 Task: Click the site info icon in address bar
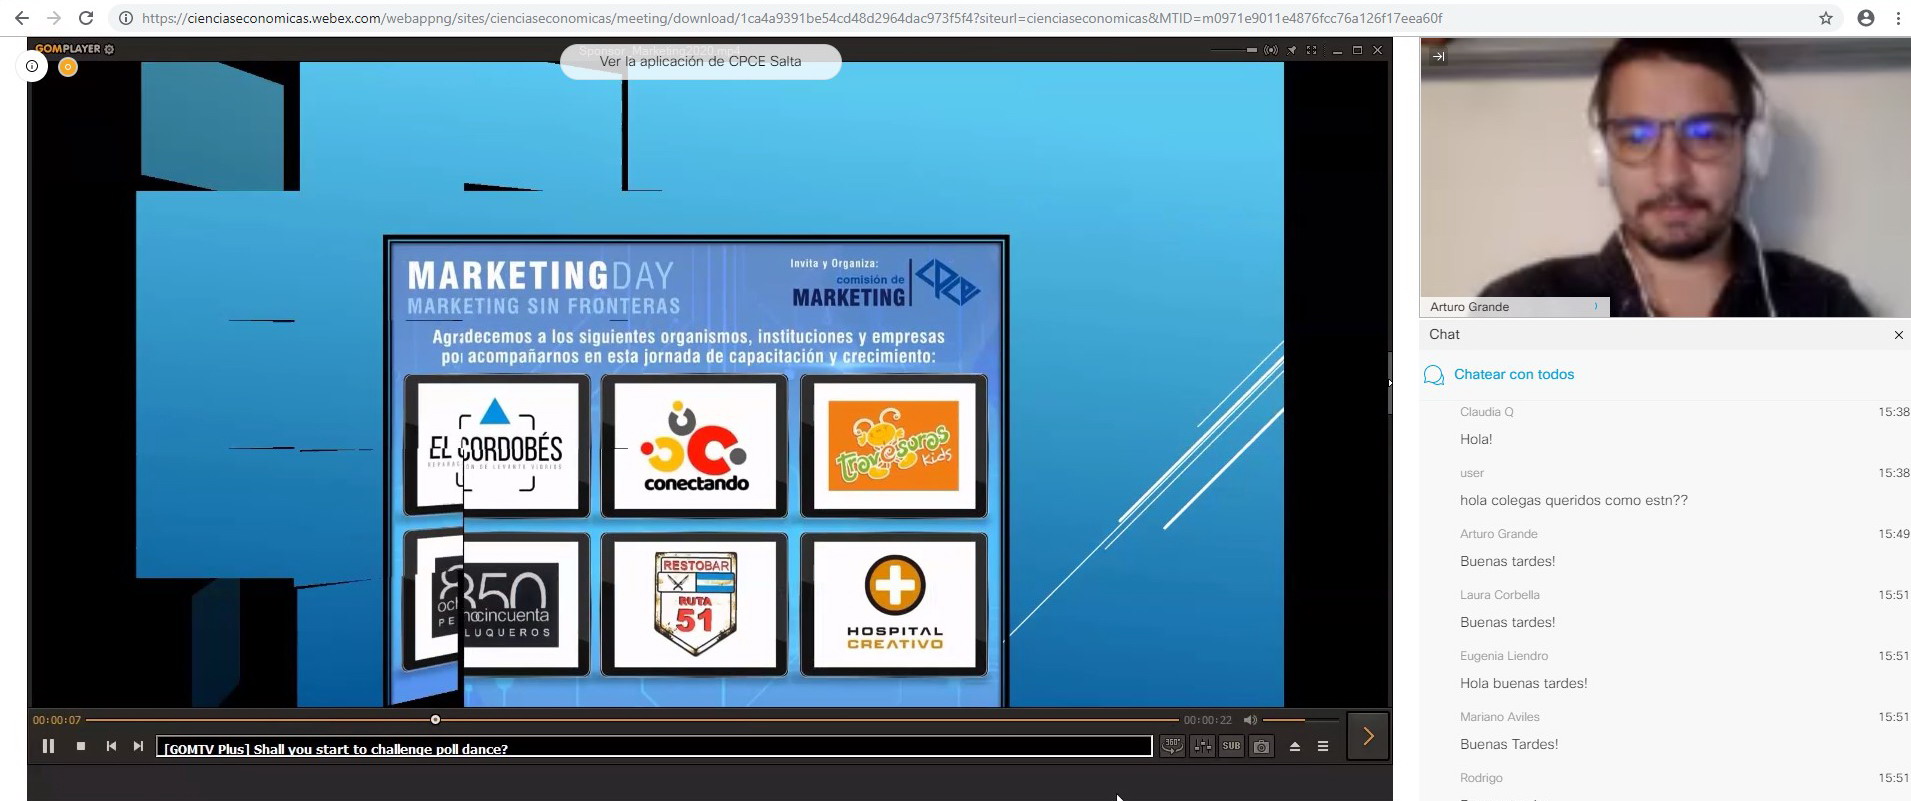pos(125,18)
